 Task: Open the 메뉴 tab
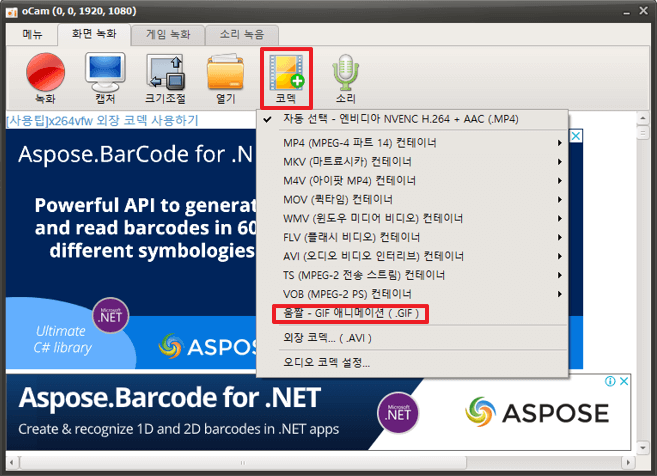coord(32,34)
